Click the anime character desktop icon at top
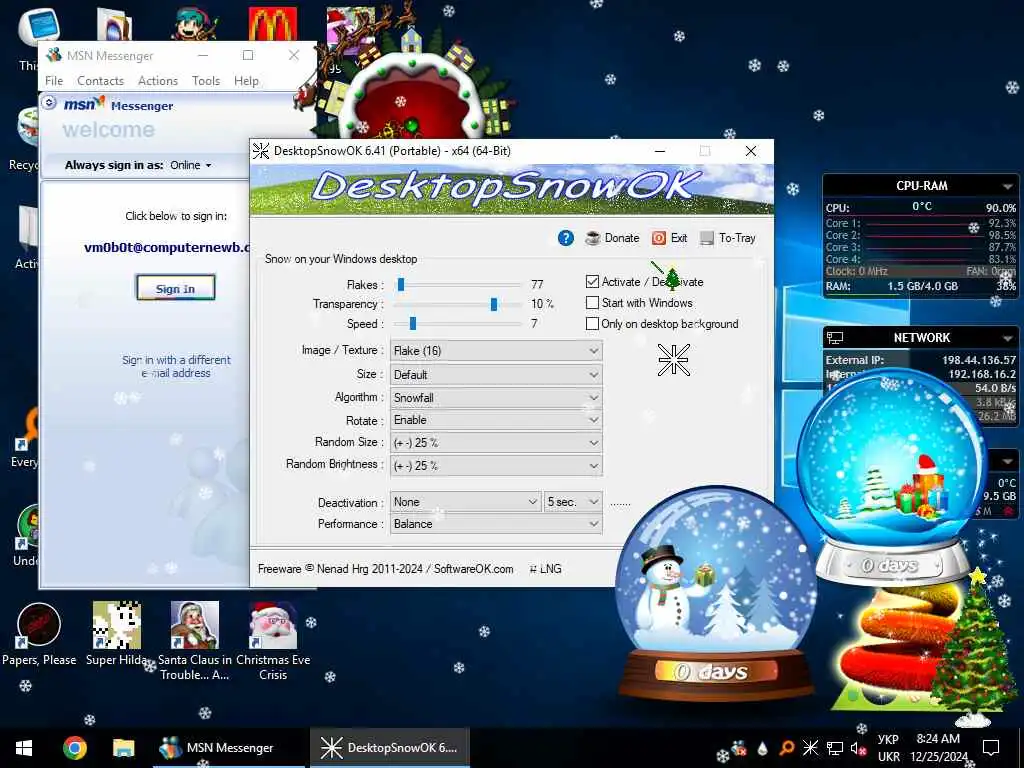The image size is (1024, 768). tap(195, 24)
